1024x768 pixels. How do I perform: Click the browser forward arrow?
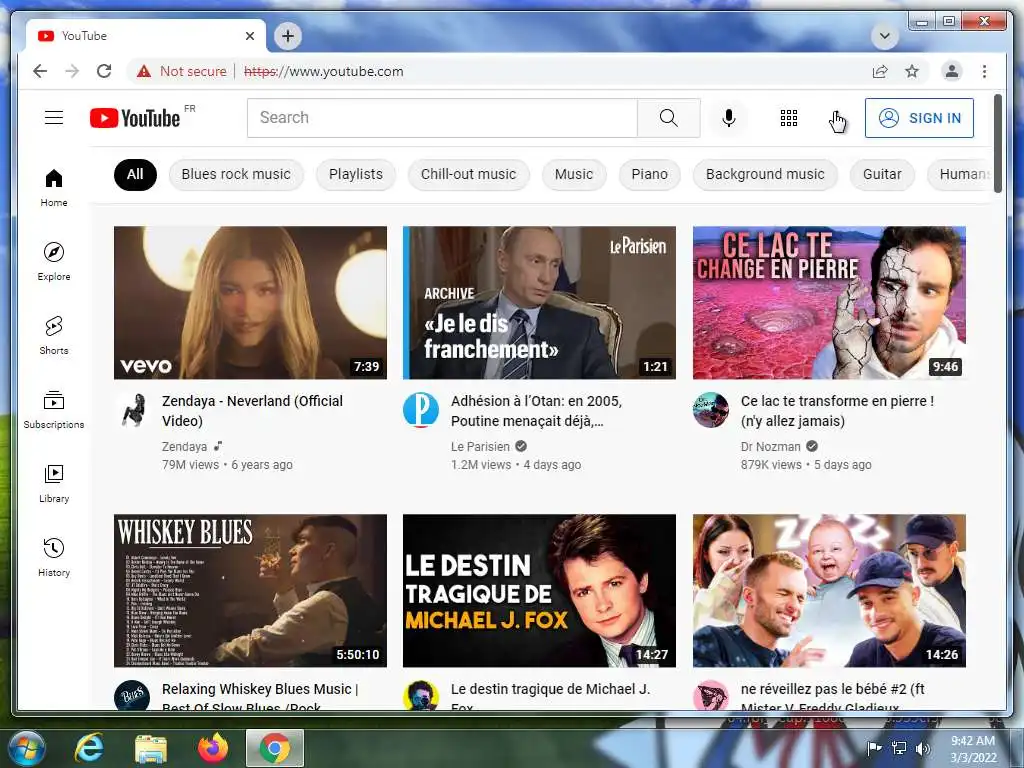point(72,71)
